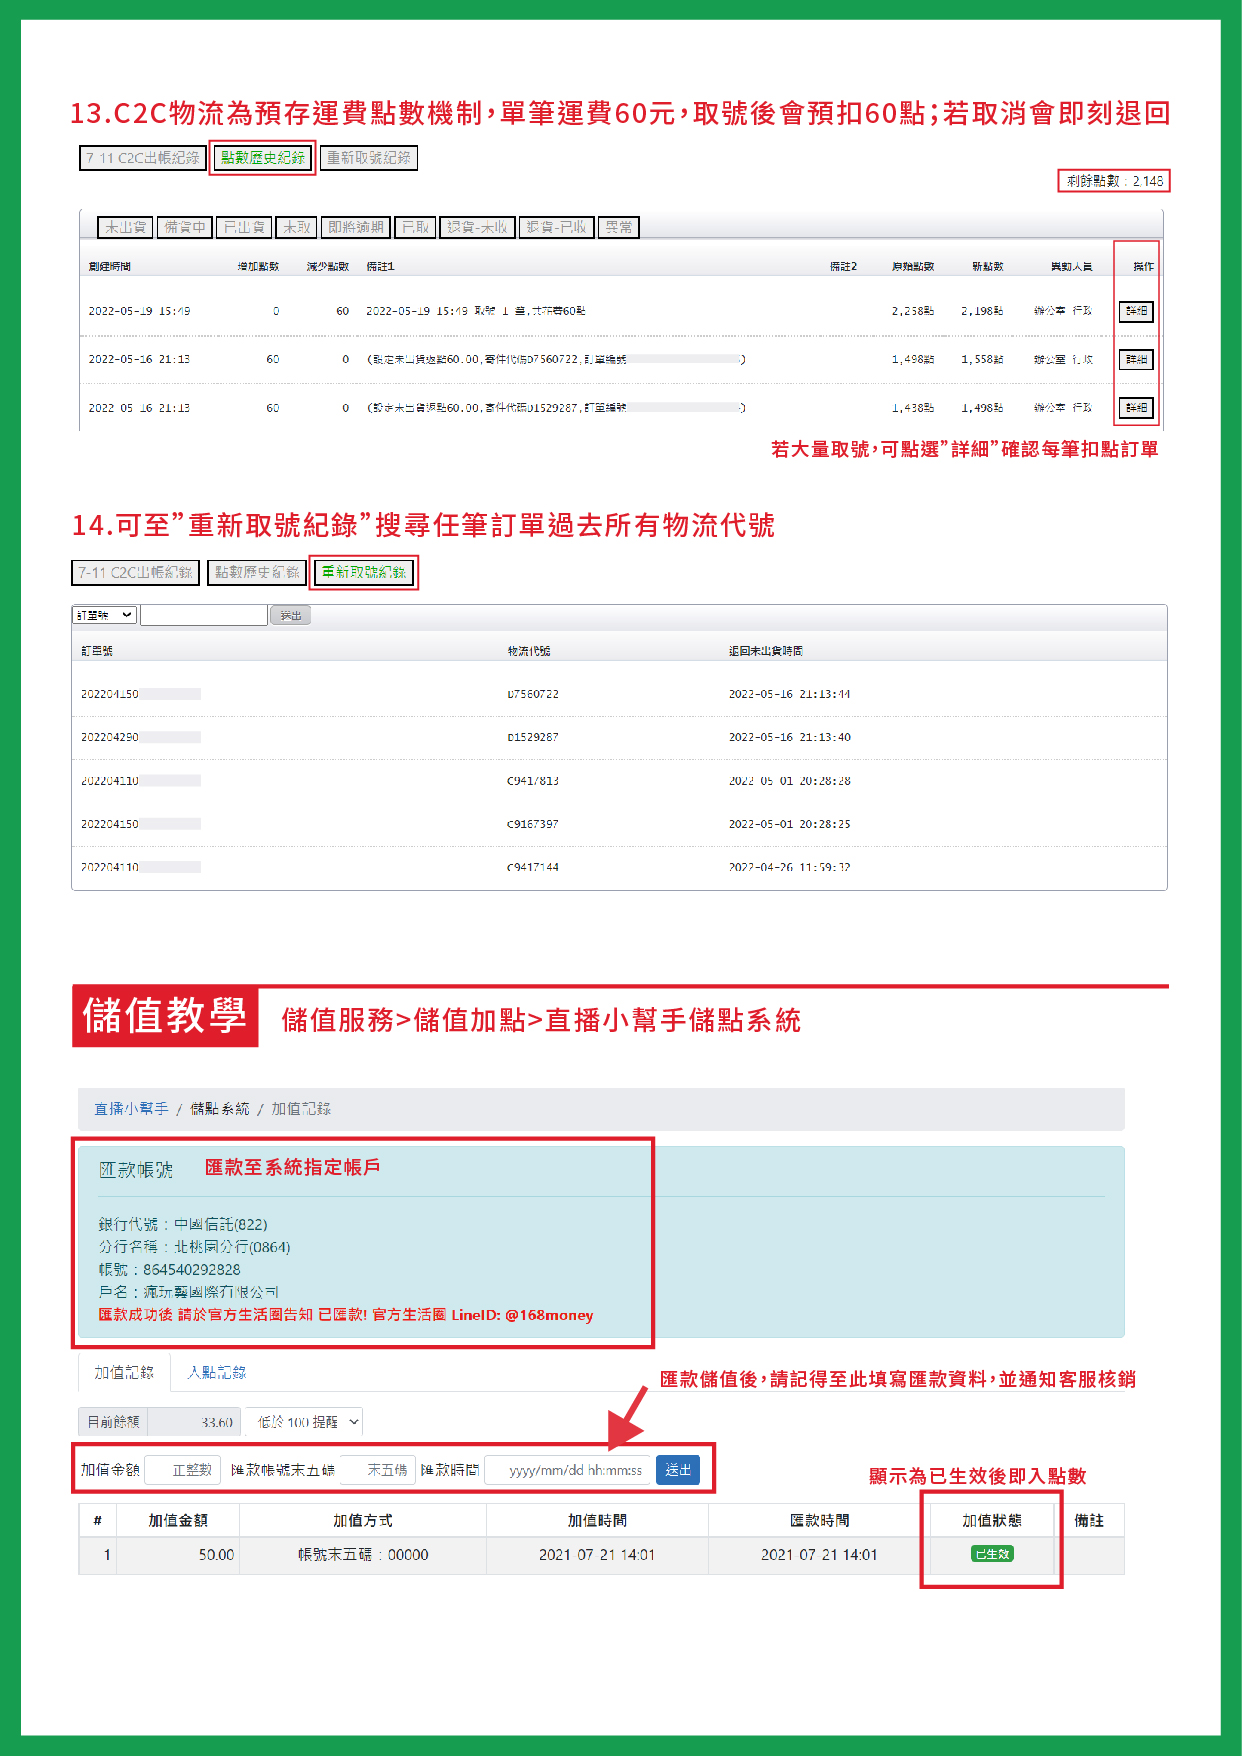Select the 即將逾期 status filter

tap(356, 228)
